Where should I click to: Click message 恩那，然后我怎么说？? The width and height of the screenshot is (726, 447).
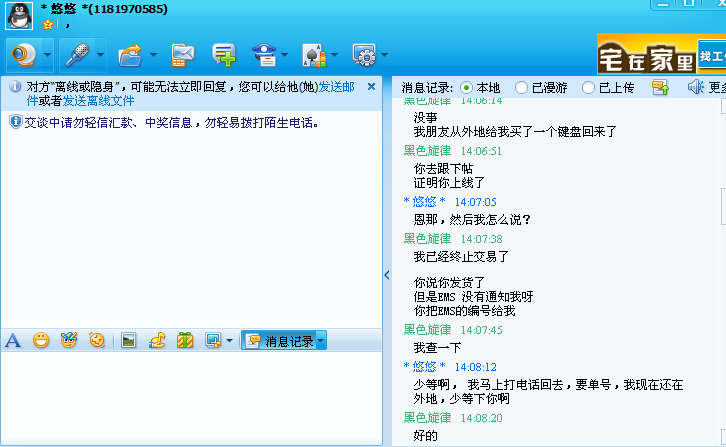pyautogui.click(x=472, y=220)
